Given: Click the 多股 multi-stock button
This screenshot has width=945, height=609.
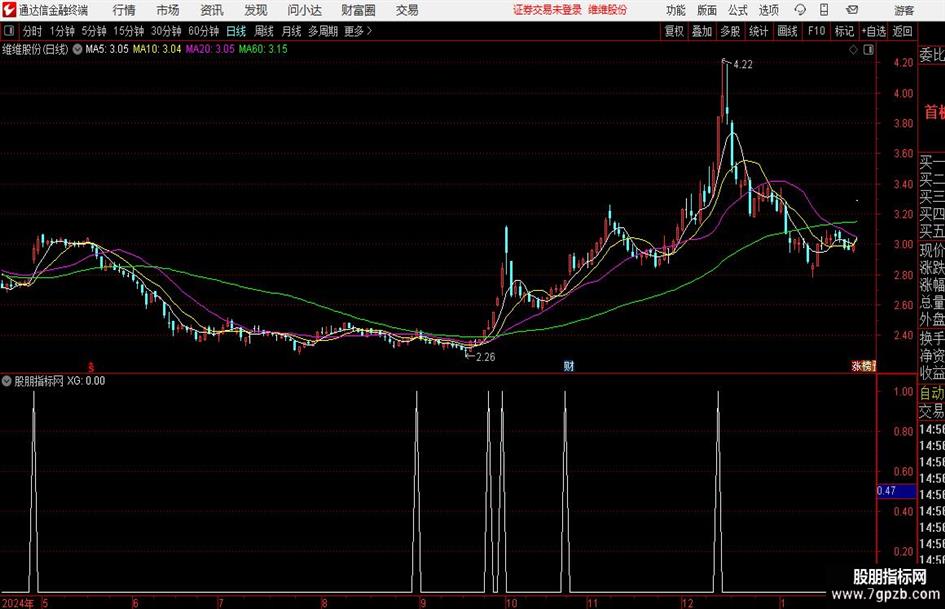Looking at the screenshot, I should 730,31.
